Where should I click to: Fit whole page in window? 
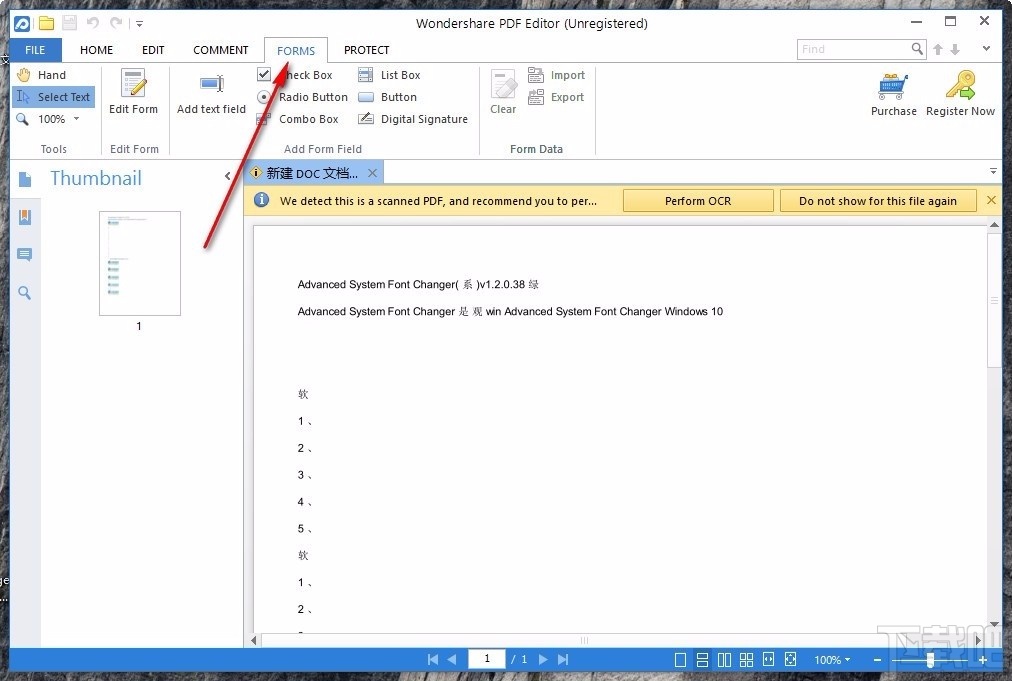pyautogui.click(x=791, y=660)
